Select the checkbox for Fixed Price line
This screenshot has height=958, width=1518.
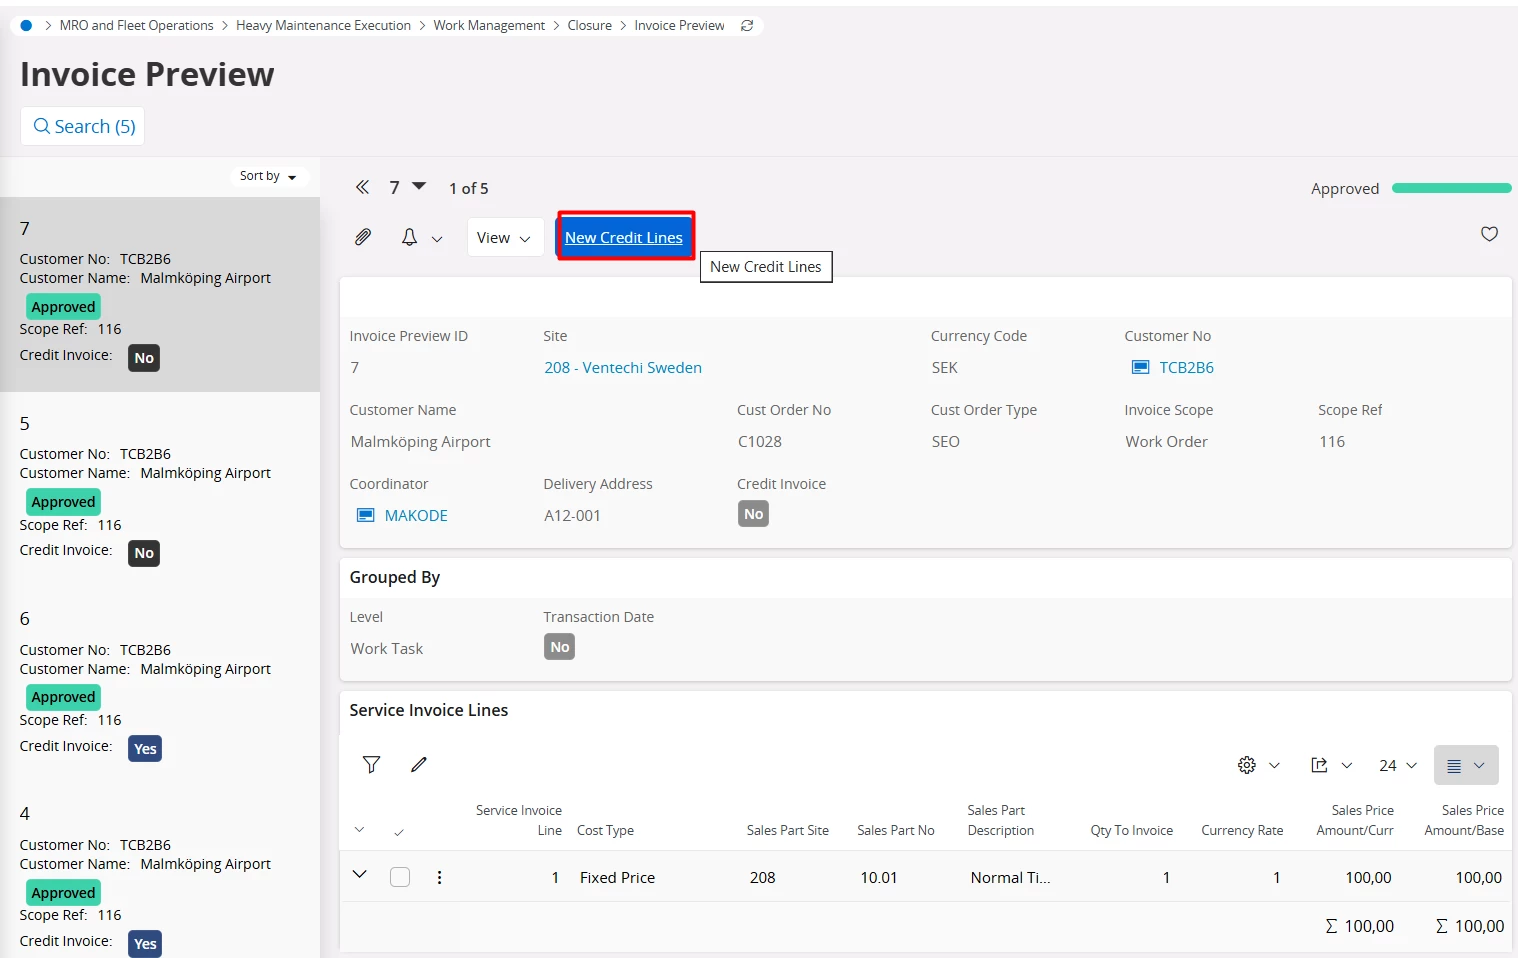coord(400,877)
